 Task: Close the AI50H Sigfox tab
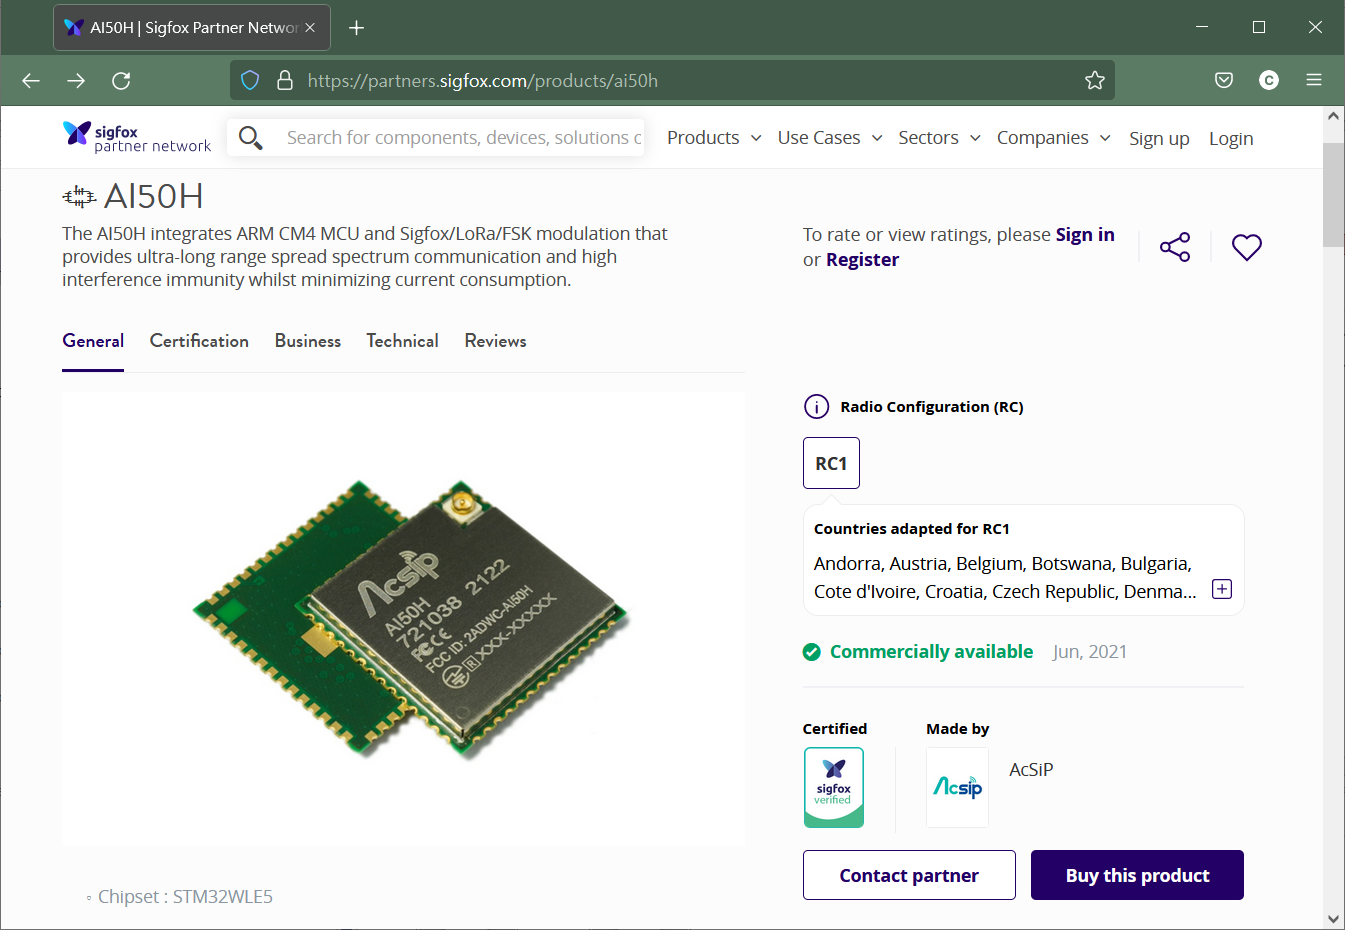click(x=310, y=28)
